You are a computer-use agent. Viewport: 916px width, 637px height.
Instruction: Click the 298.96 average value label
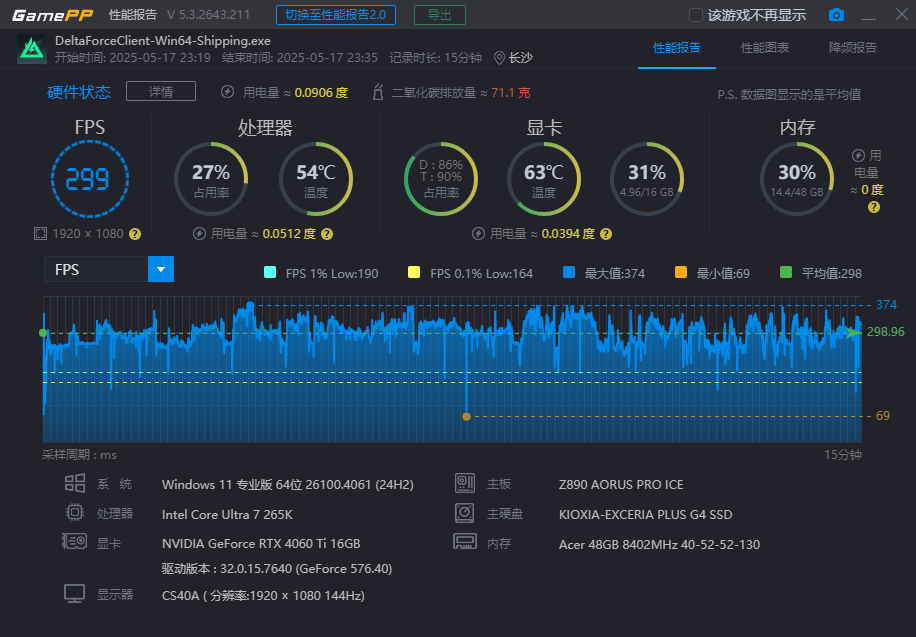886,332
